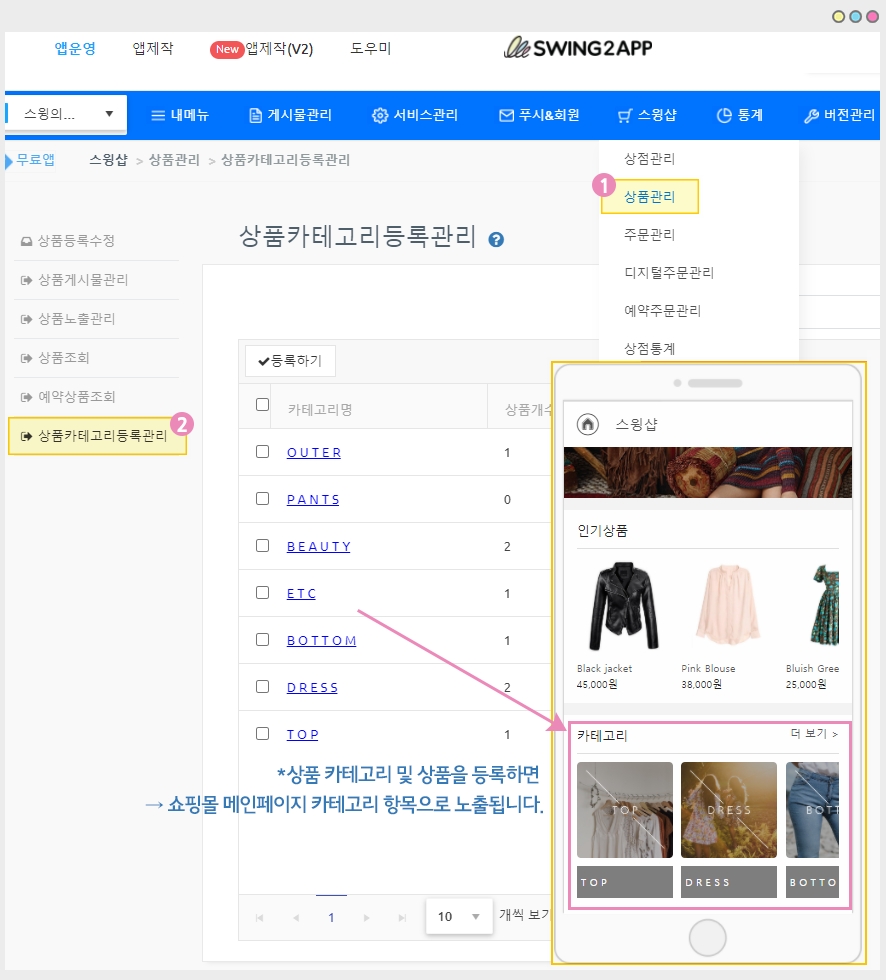Open the PANTS category link
Screen dimensions: 886x980
(313, 499)
